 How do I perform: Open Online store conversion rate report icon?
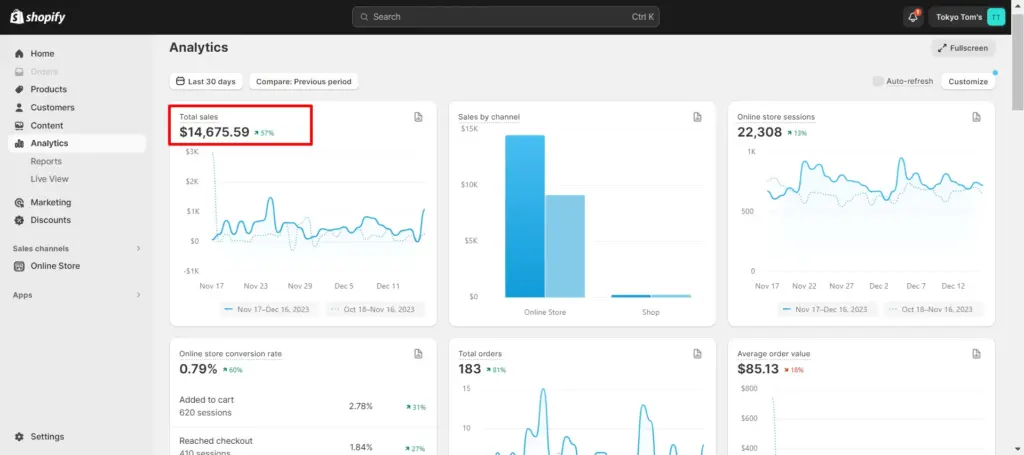(418, 354)
